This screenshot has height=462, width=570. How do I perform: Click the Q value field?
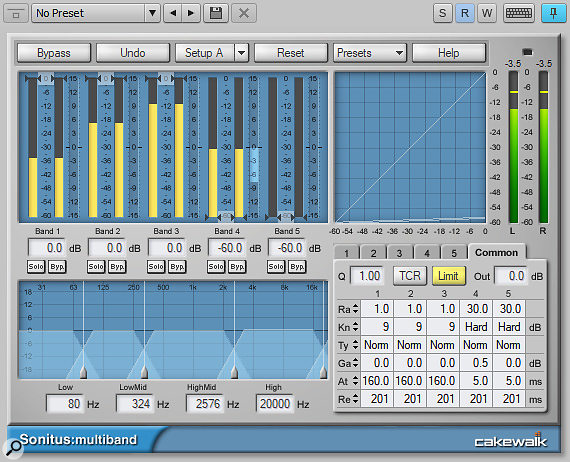tap(366, 276)
